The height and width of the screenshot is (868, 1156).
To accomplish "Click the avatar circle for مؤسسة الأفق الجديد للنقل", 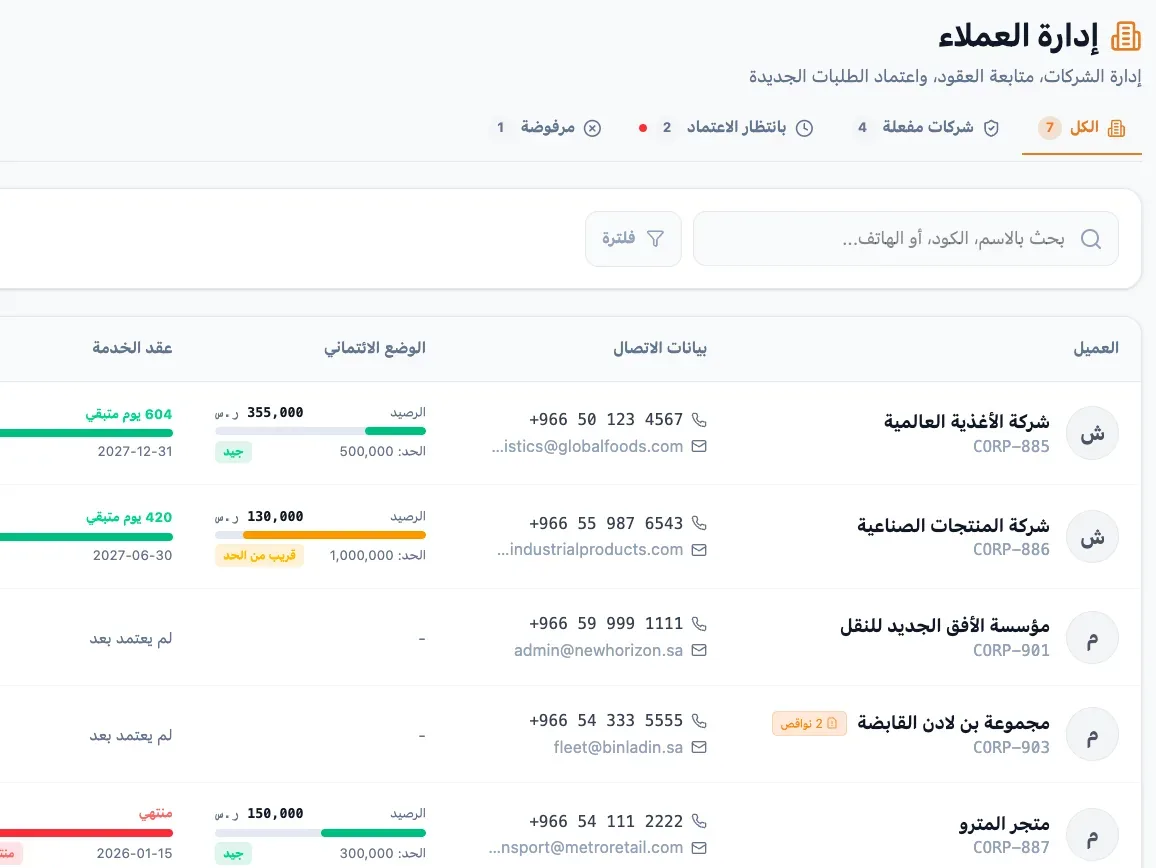I will pyautogui.click(x=1092, y=638).
